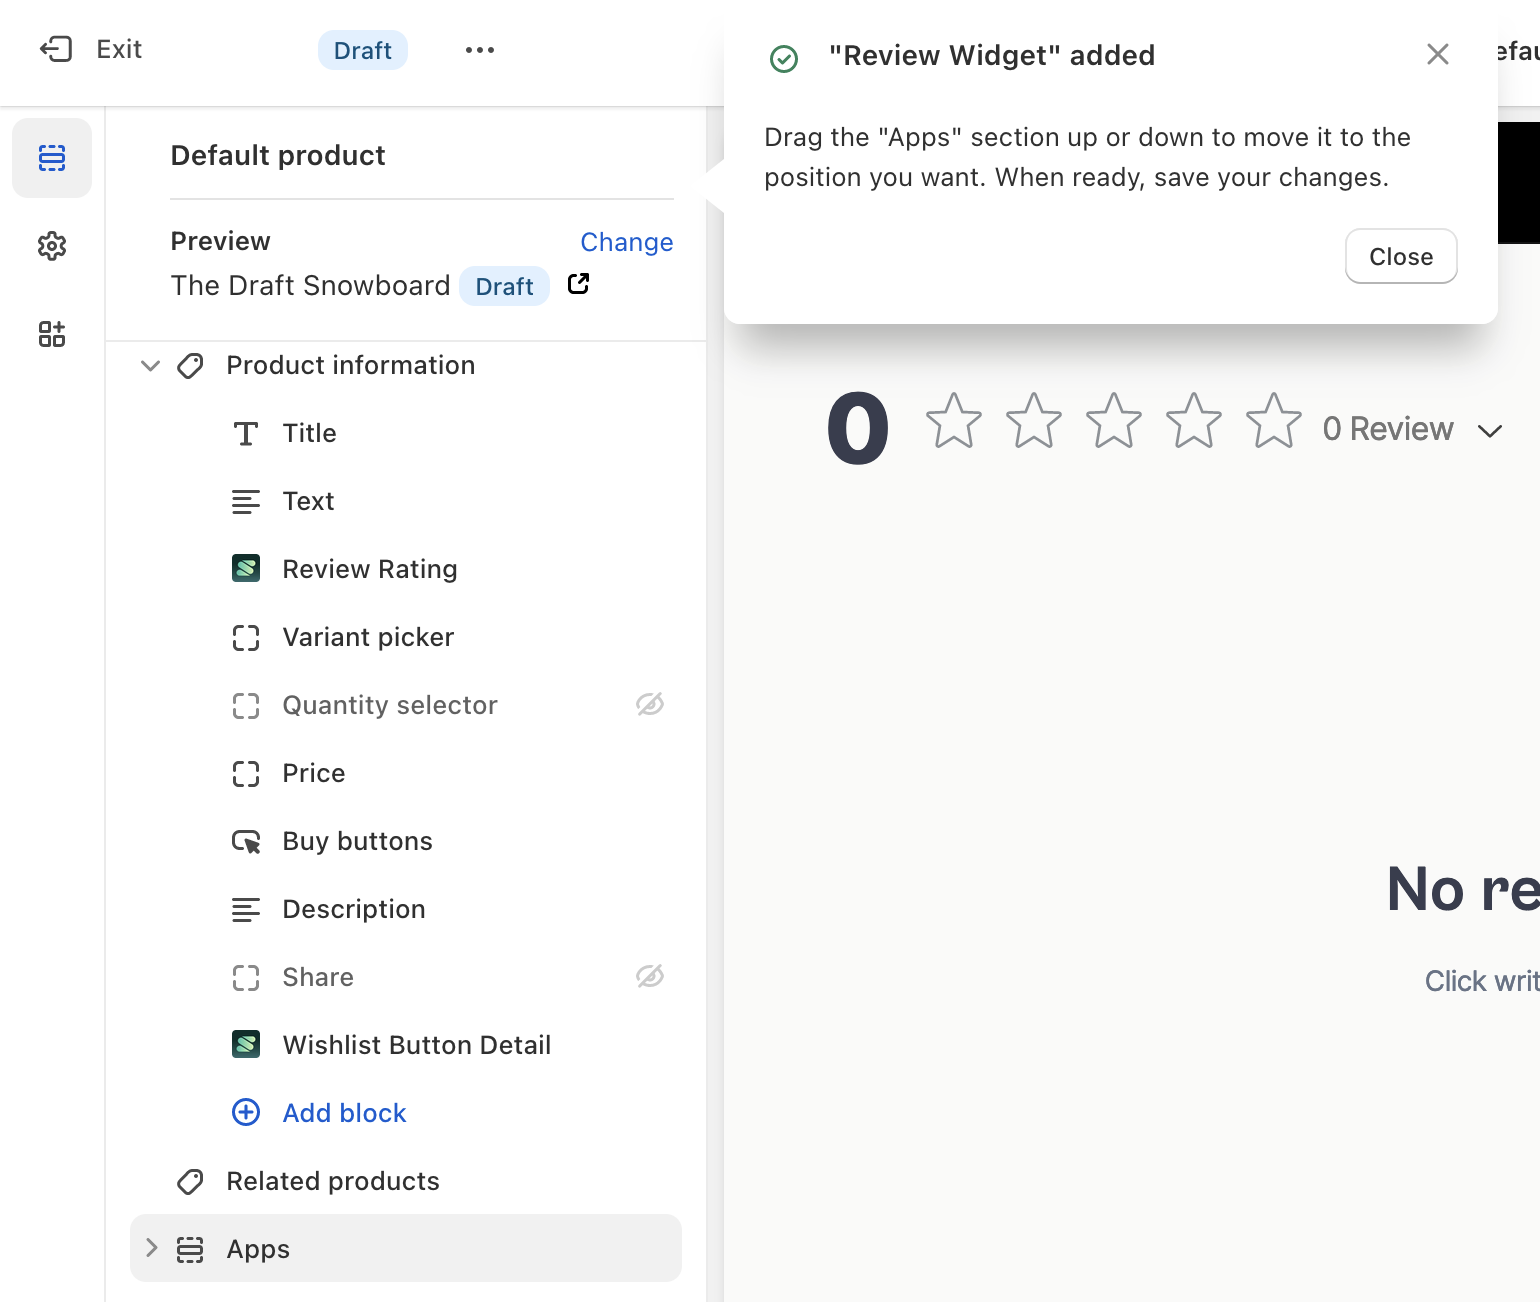Show the hidden Quantity selector block
The image size is (1540, 1302).
point(650,705)
